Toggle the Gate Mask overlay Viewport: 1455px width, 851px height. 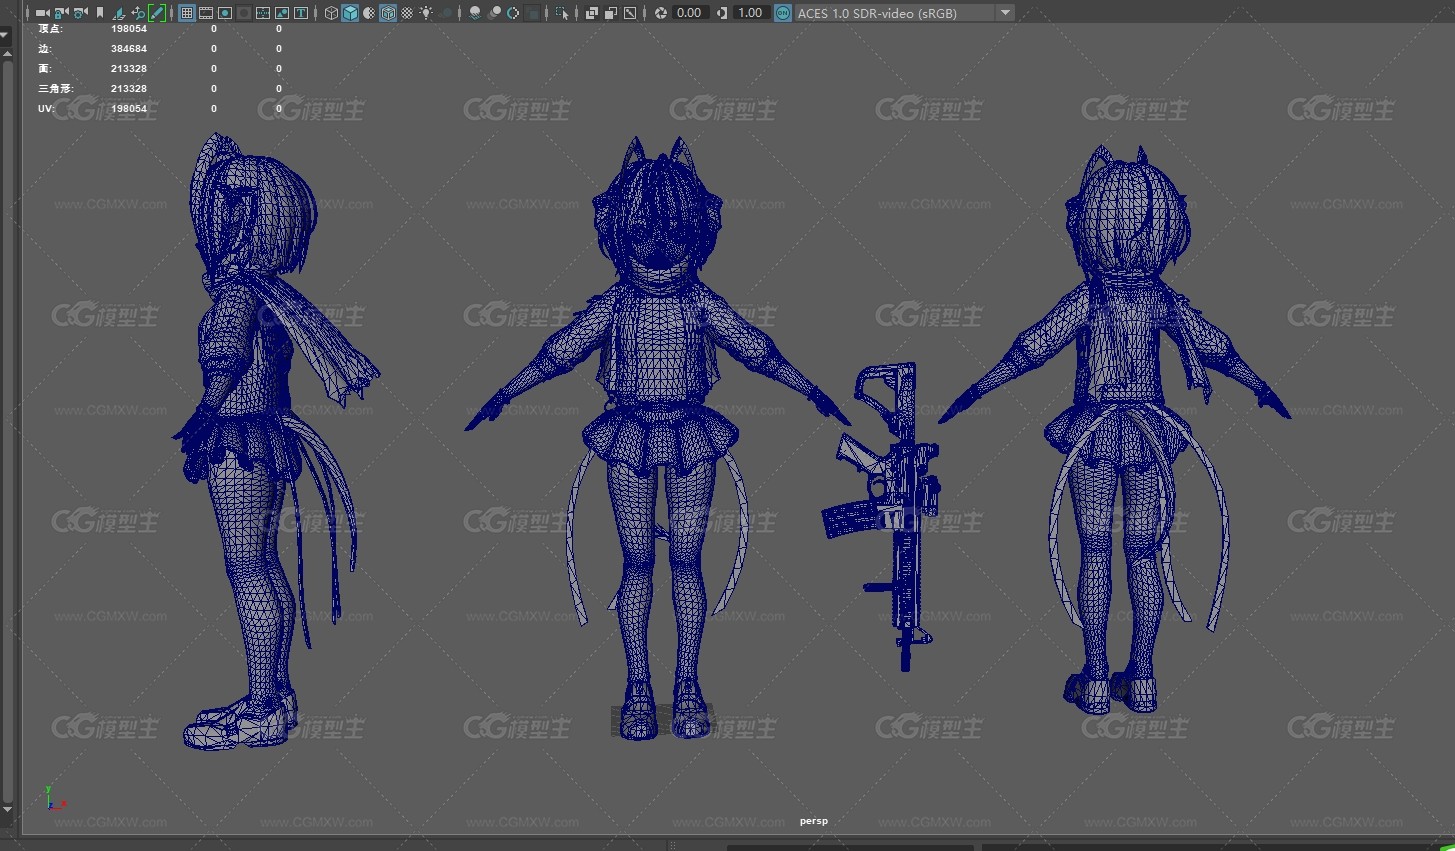tap(244, 13)
